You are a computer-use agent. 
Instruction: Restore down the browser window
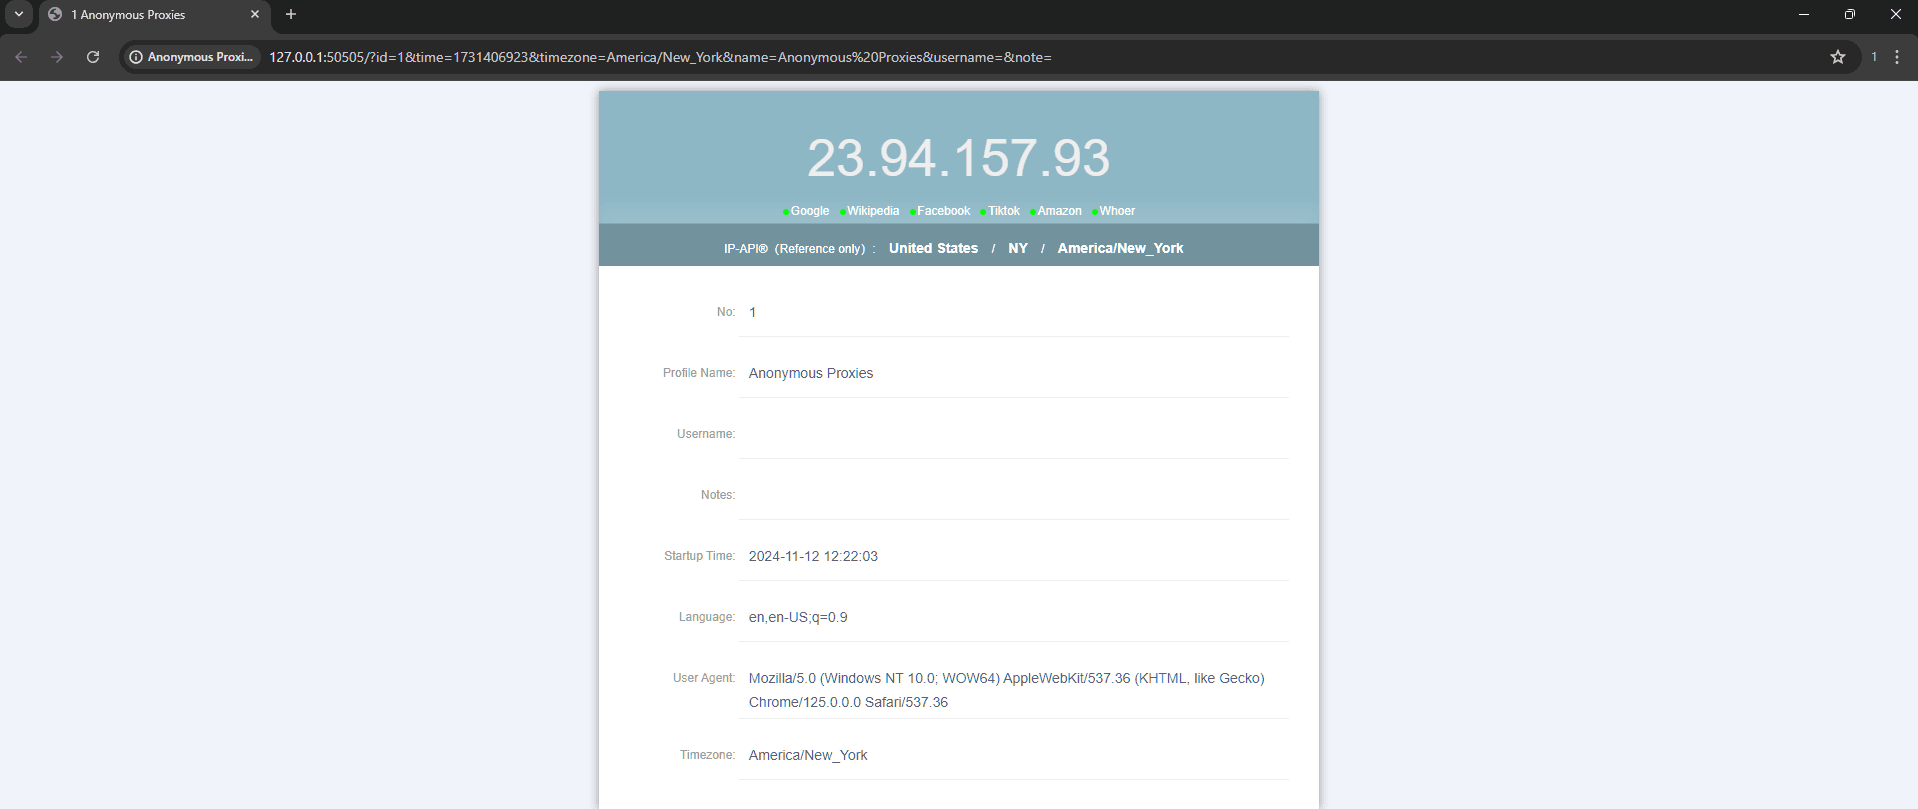(1850, 14)
